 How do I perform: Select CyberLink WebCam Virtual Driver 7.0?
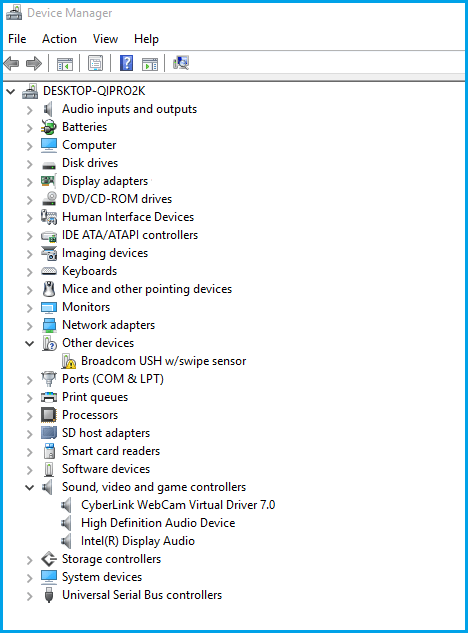[178, 505]
